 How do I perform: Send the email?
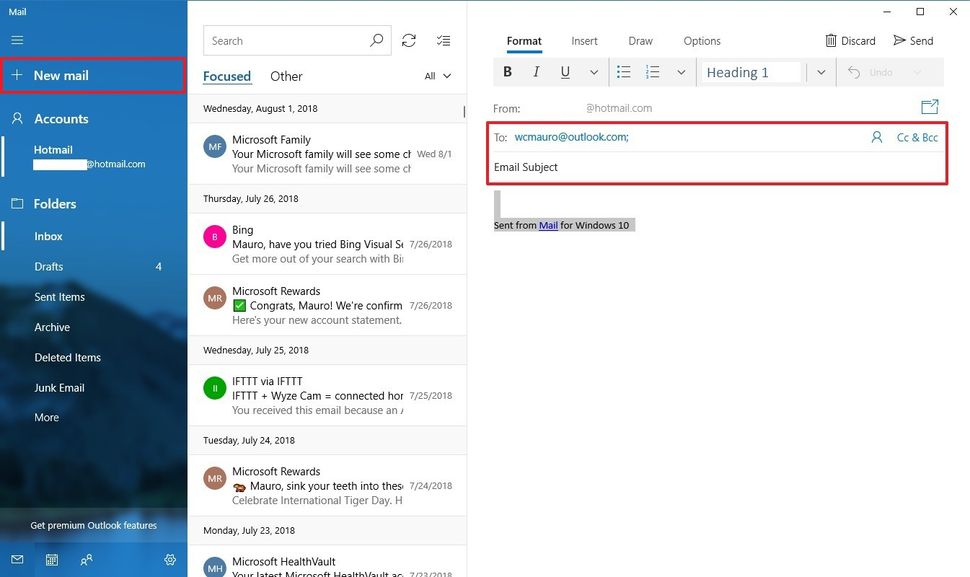pyautogui.click(x=913, y=40)
